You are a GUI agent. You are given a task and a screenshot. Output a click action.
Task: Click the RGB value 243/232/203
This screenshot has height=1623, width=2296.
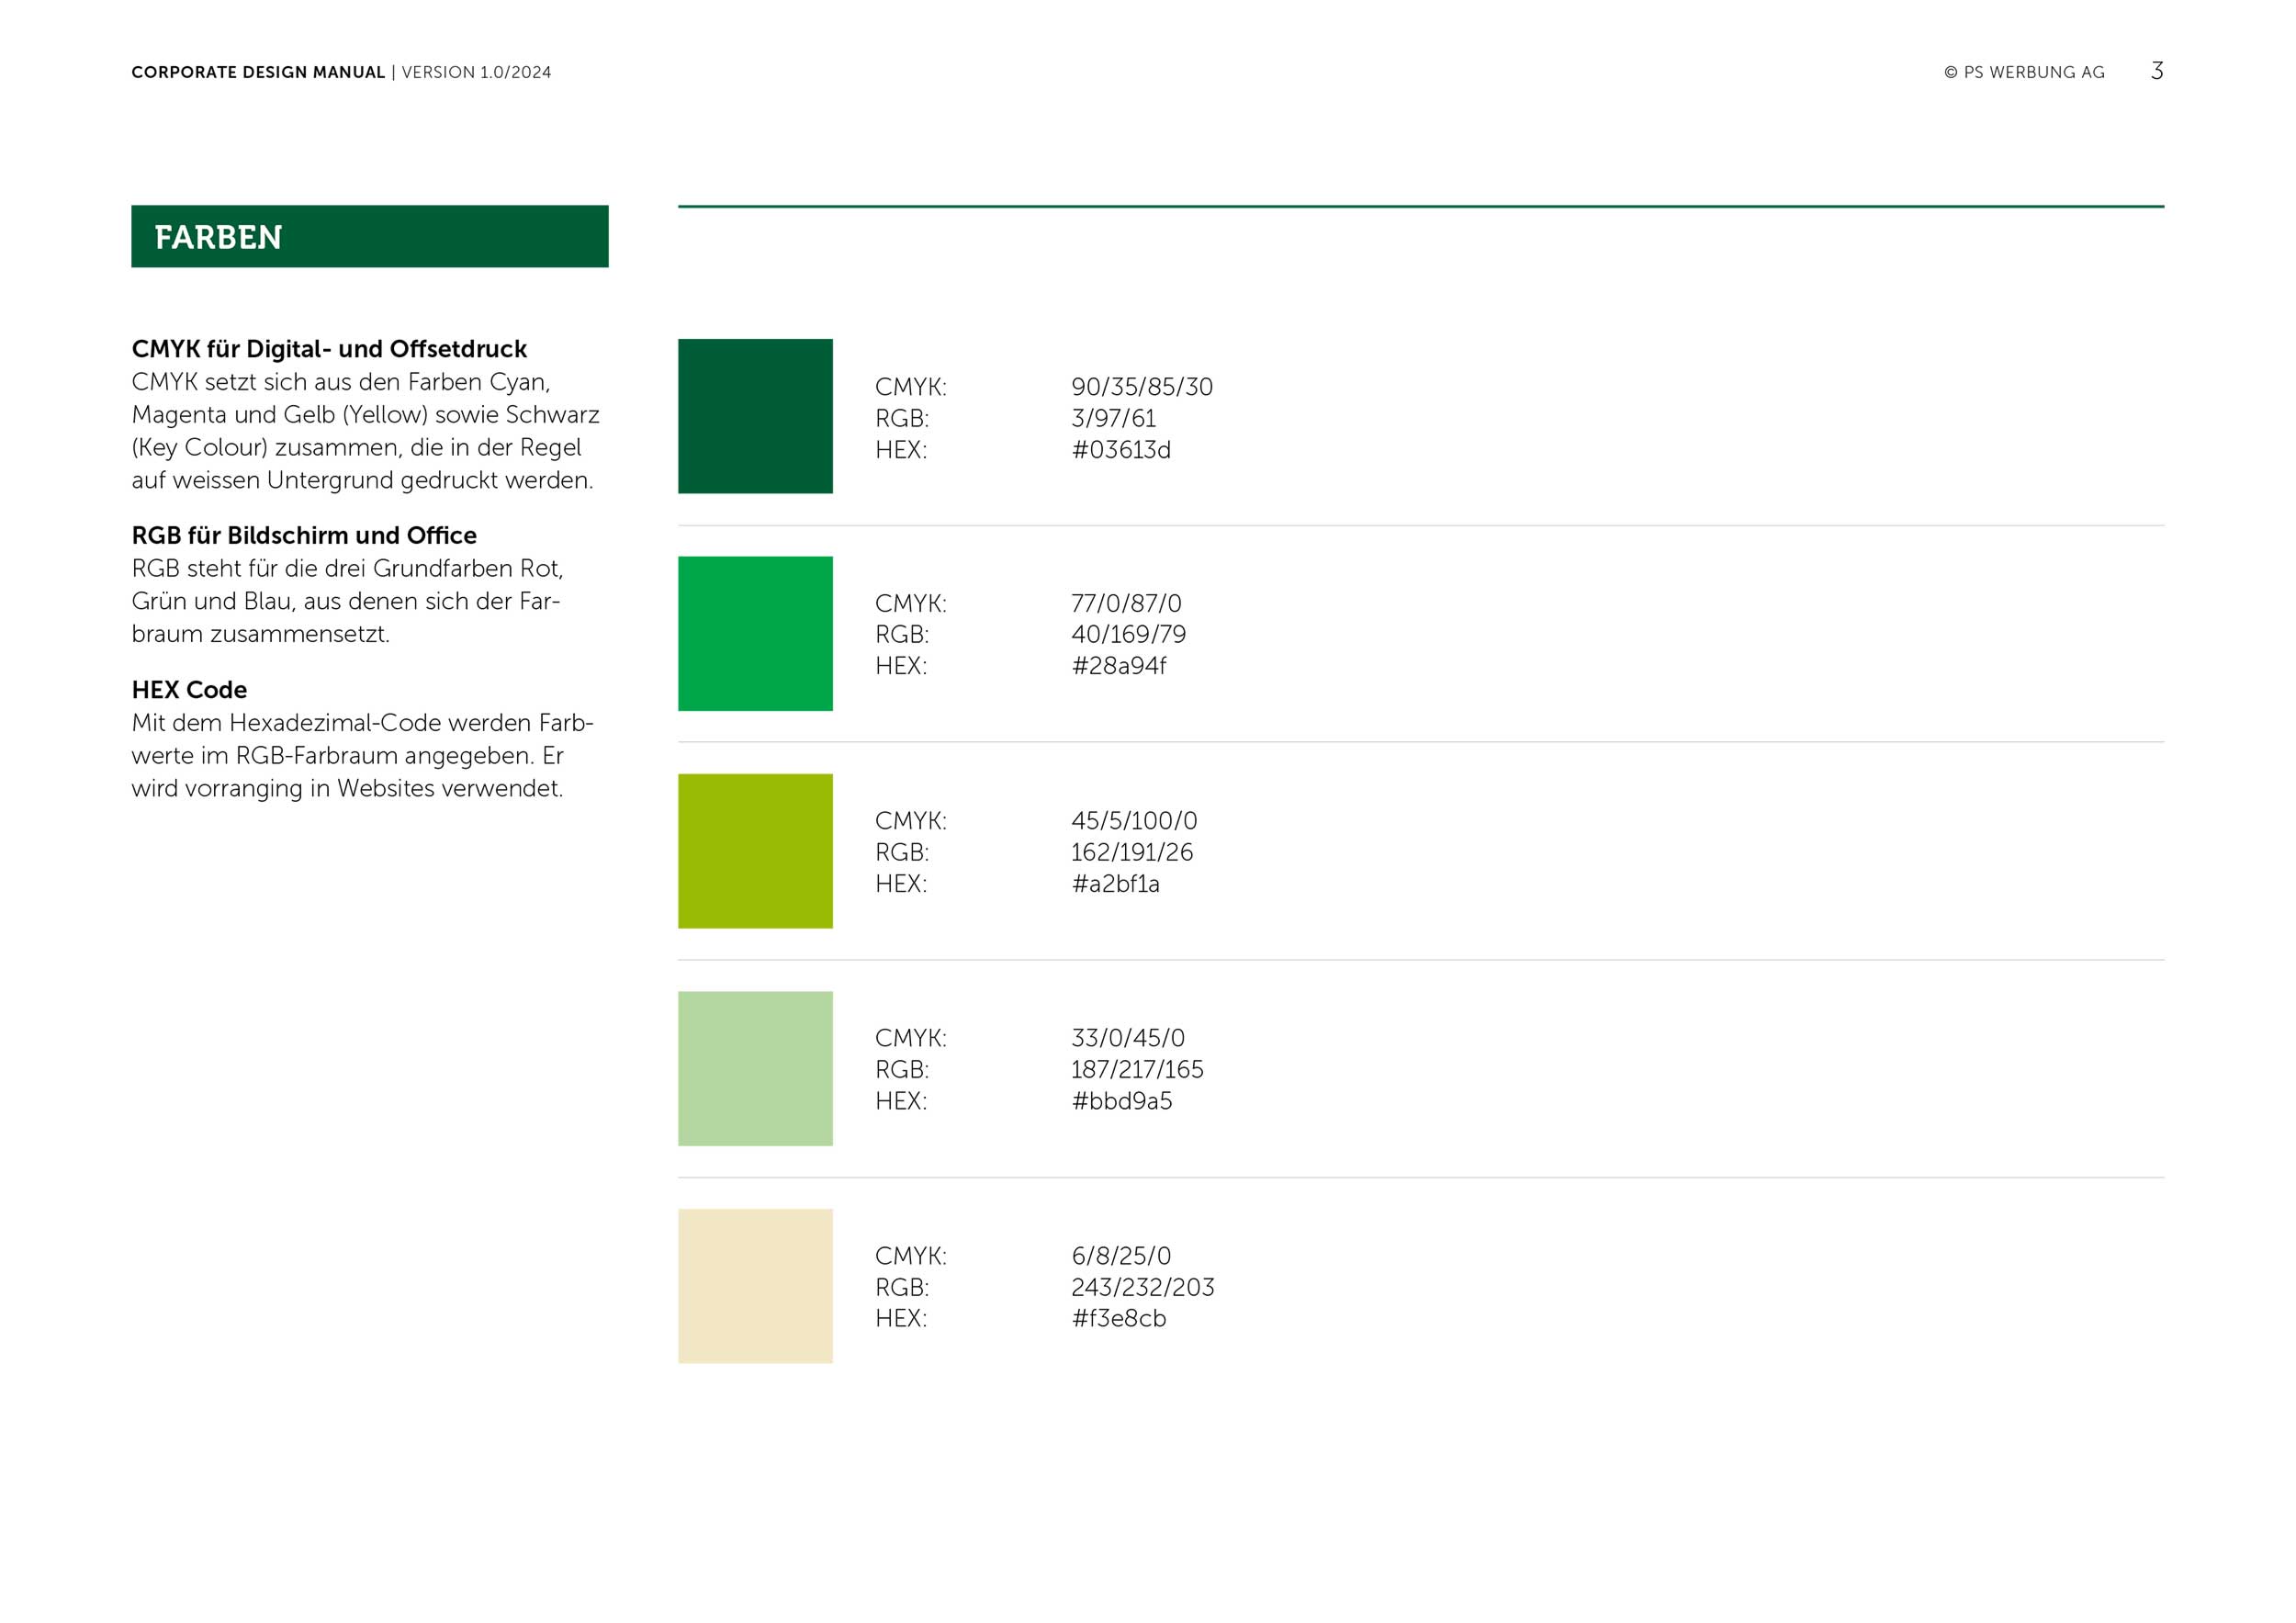[x=1142, y=1287]
